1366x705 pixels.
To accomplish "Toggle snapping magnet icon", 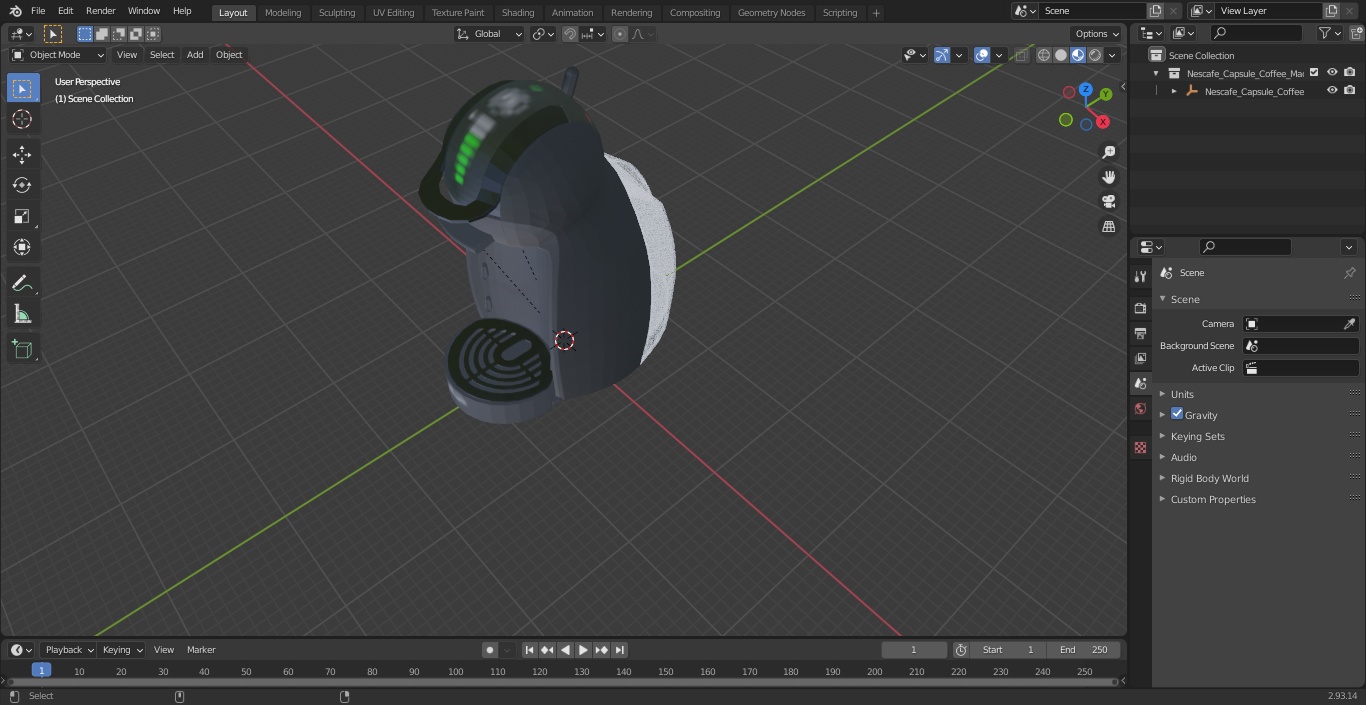I will 570,34.
